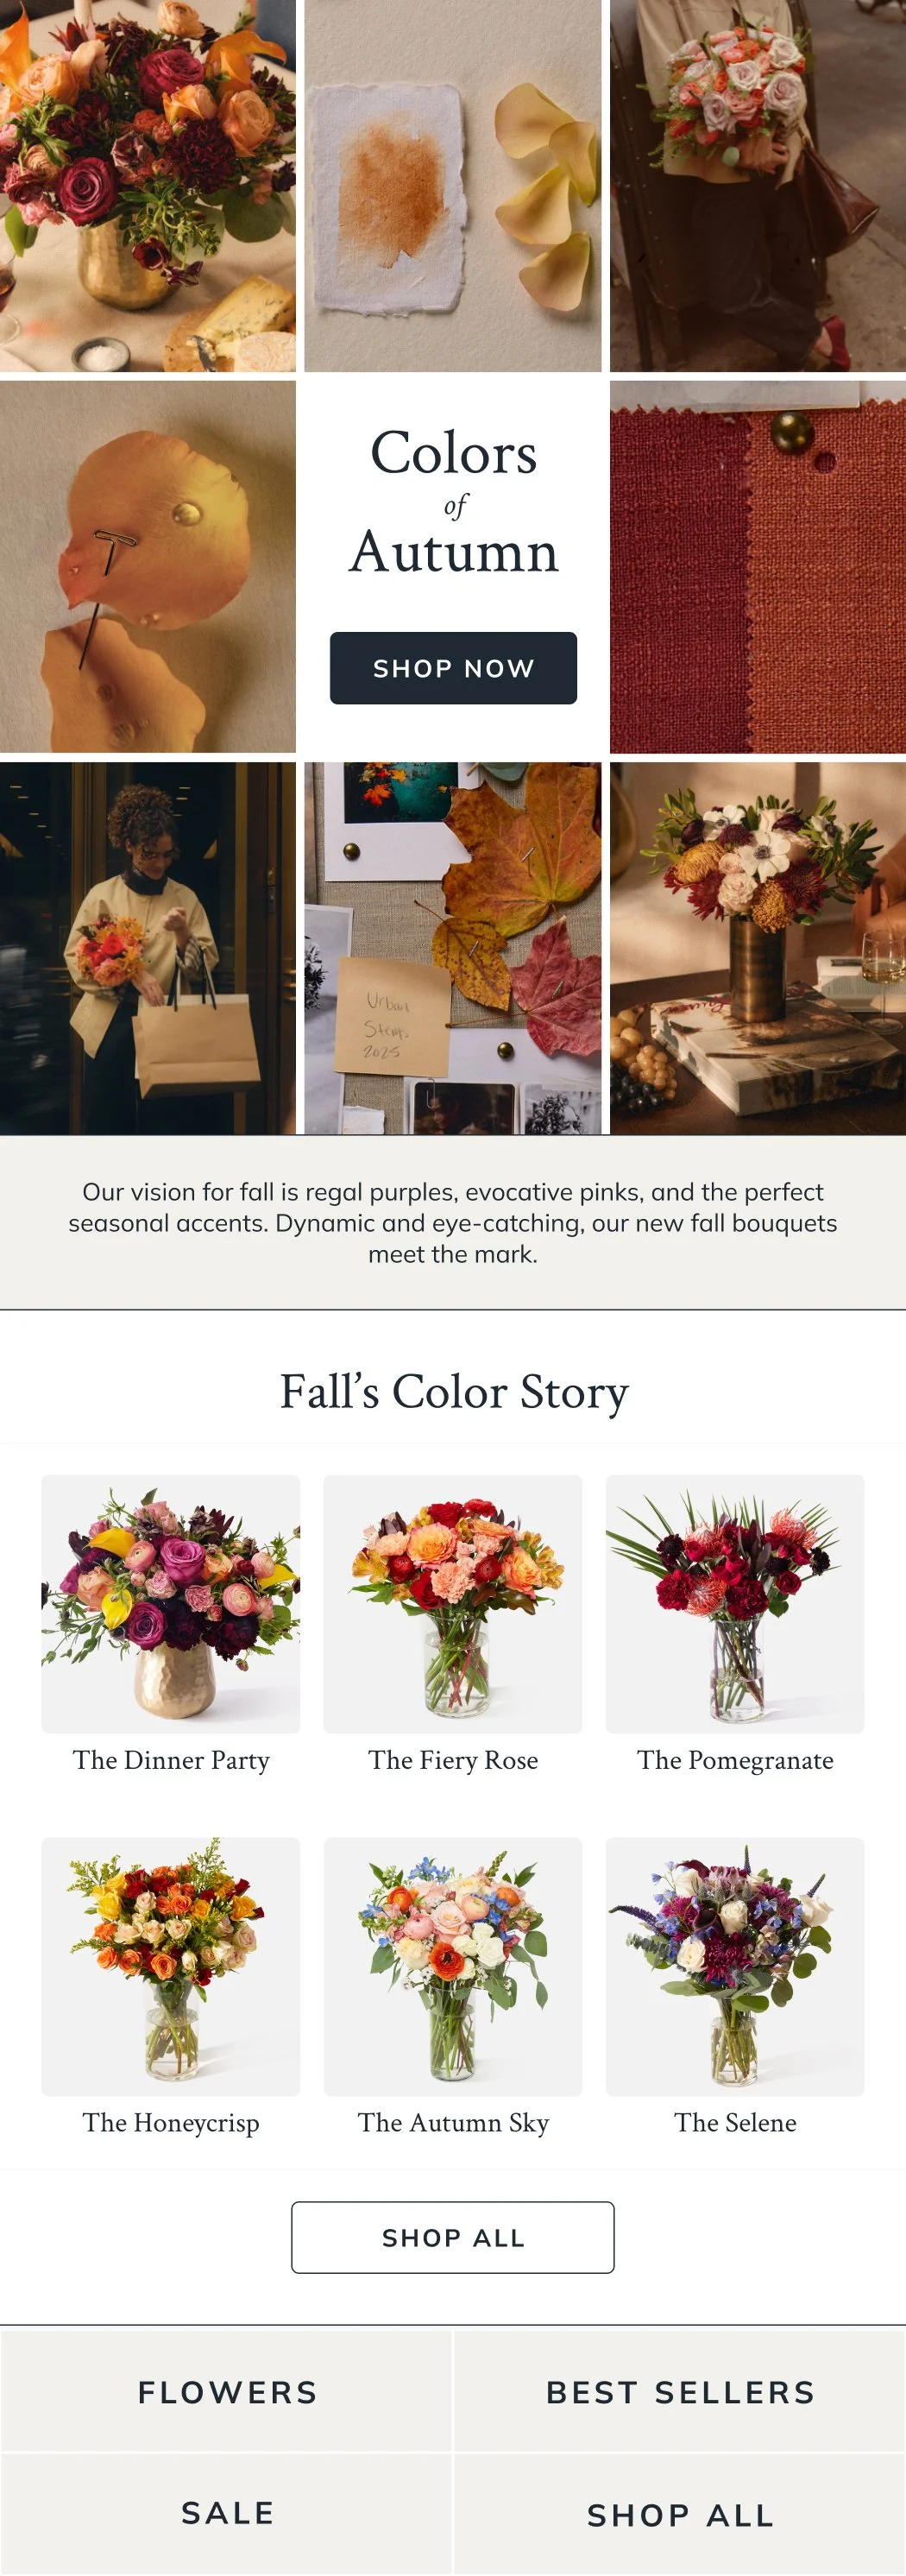906x2576 pixels.
Task: Click the red linen fabric swatch image
Action: click(758, 567)
